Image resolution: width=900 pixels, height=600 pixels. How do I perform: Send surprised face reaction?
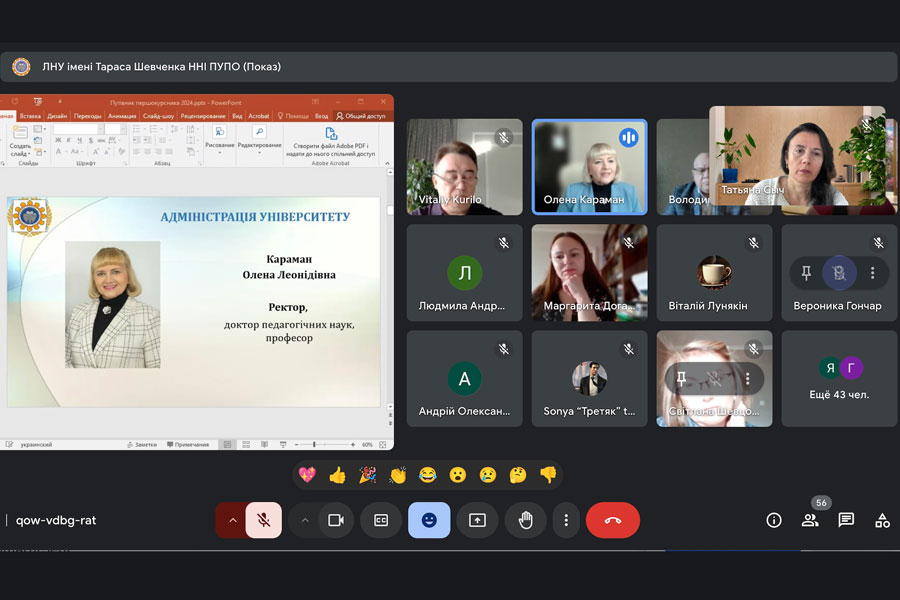click(x=457, y=475)
